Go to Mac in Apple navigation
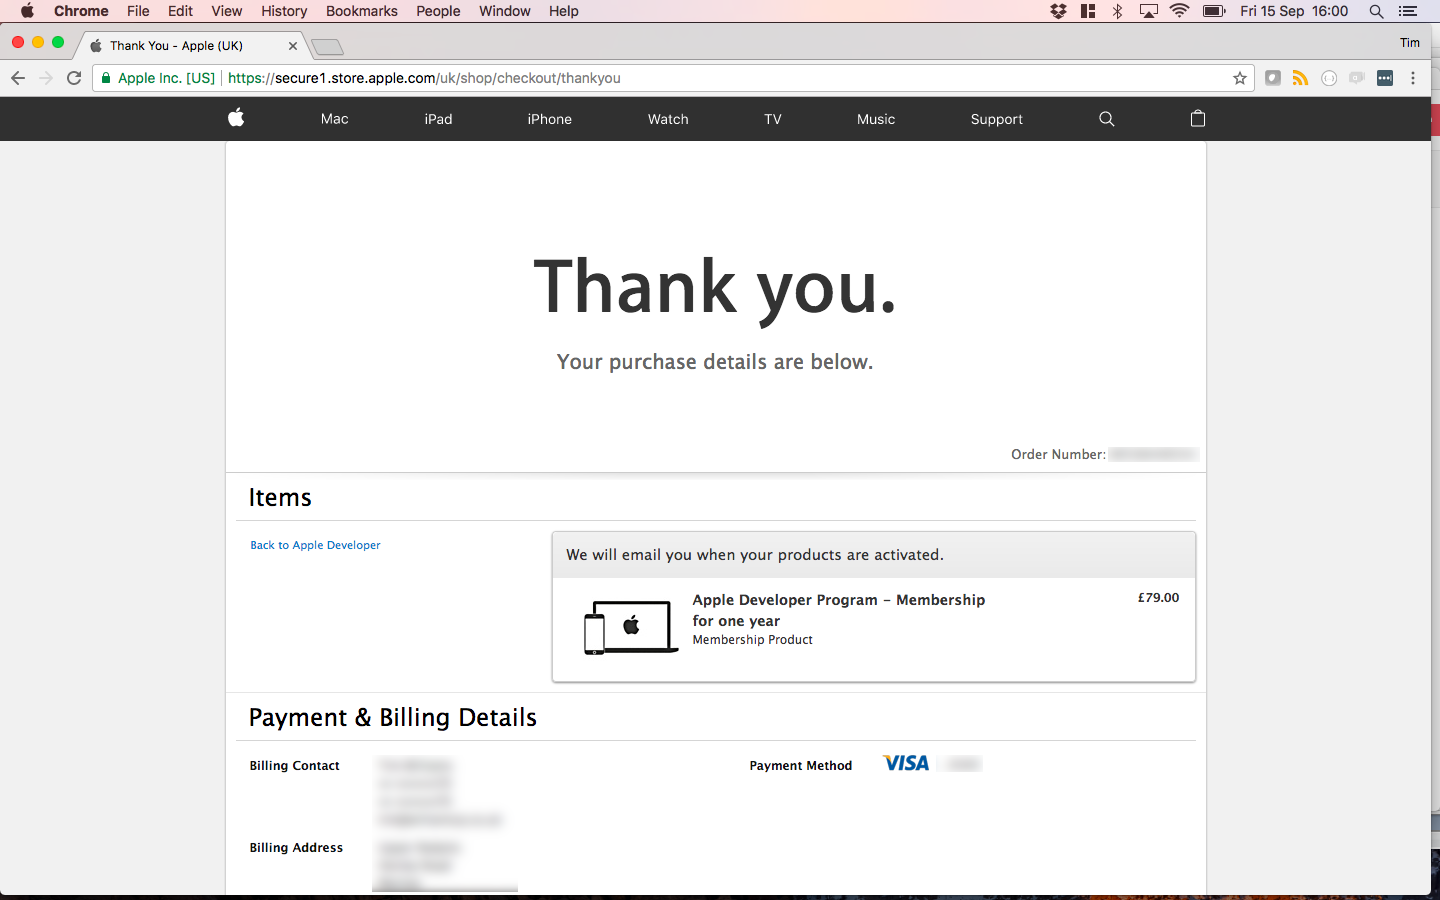The width and height of the screenshot is (1440, 900). [335, 119]
